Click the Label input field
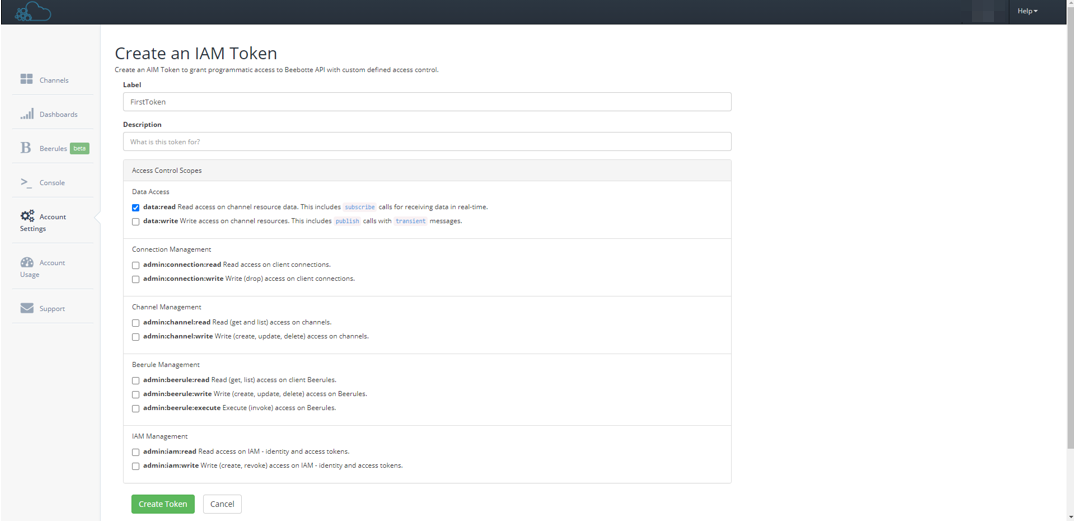Screen dimensions: 1074x521 pyautogui.click(x=427, y=101)
